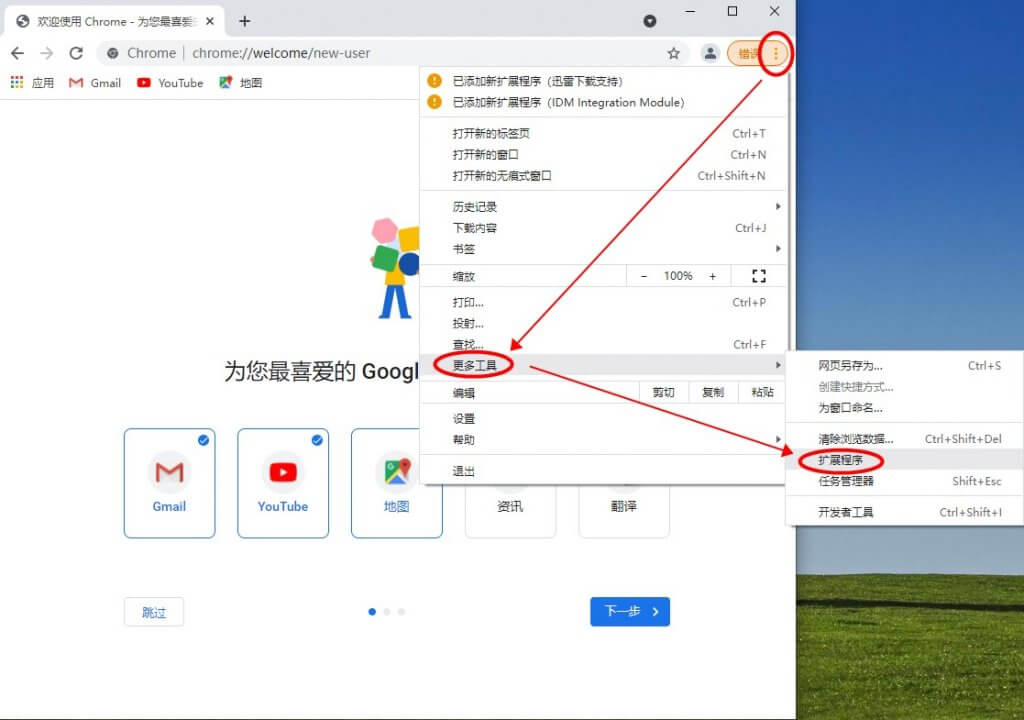This screenshot has height=720, width=1024.
Task: Open the 迅雷下载支持 extension notification
Action: [602, 81]
